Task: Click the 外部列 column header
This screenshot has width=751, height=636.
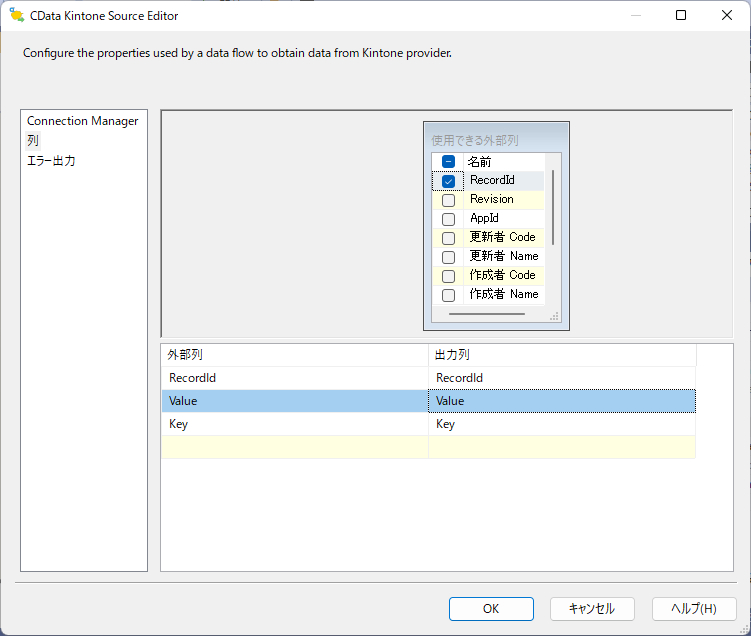Action: pos(295,355)
